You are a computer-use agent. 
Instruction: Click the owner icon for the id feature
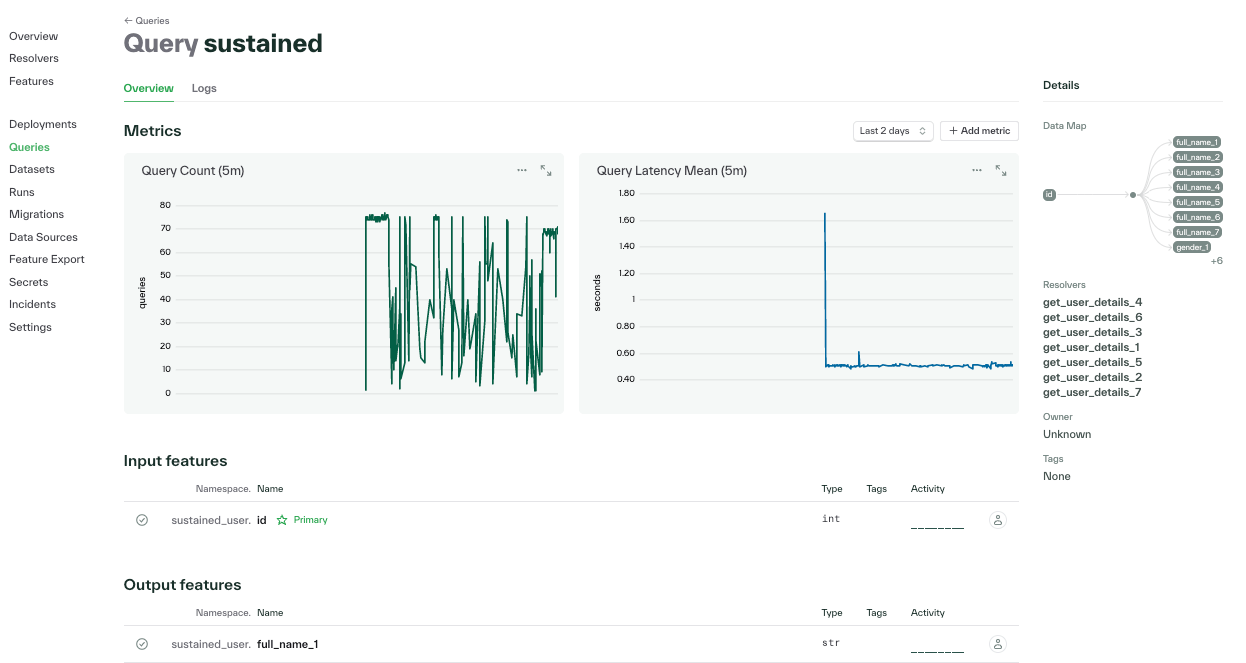tap(997, 519)
